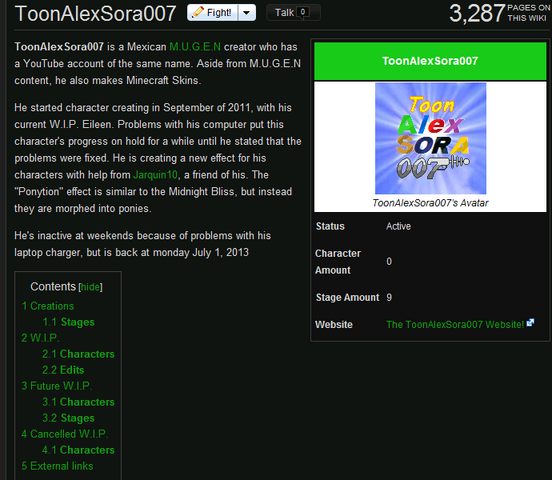Click the Stage Amount value 9

[x=389, y=297]
